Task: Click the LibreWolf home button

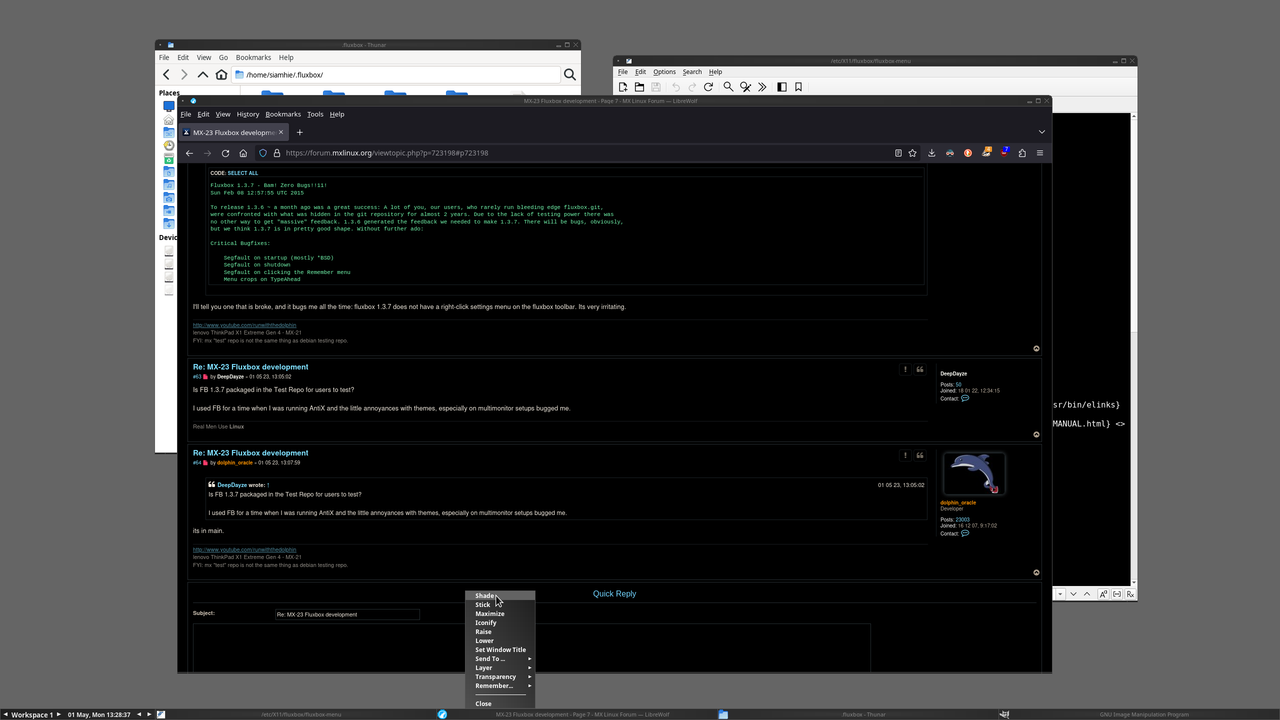Action: click(243, 153)
